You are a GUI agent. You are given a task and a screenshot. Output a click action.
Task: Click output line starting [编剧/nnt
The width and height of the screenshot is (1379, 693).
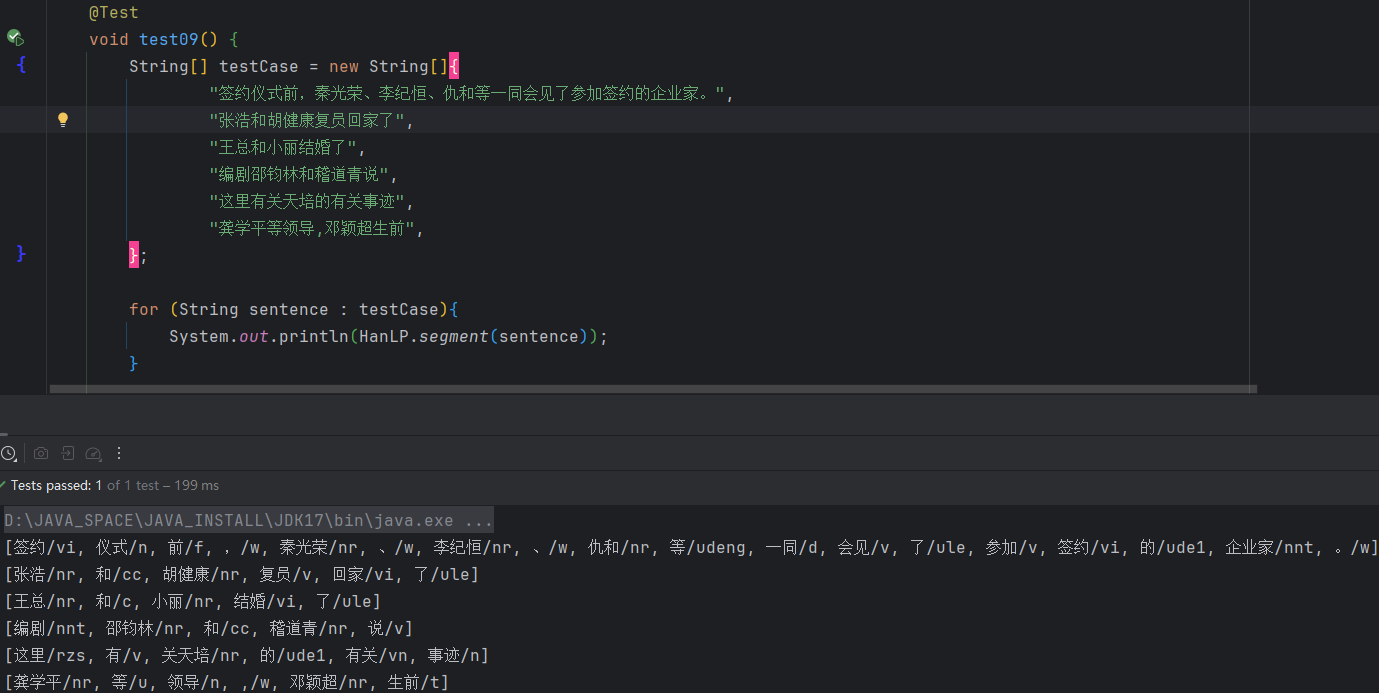(x=208, y=628)
